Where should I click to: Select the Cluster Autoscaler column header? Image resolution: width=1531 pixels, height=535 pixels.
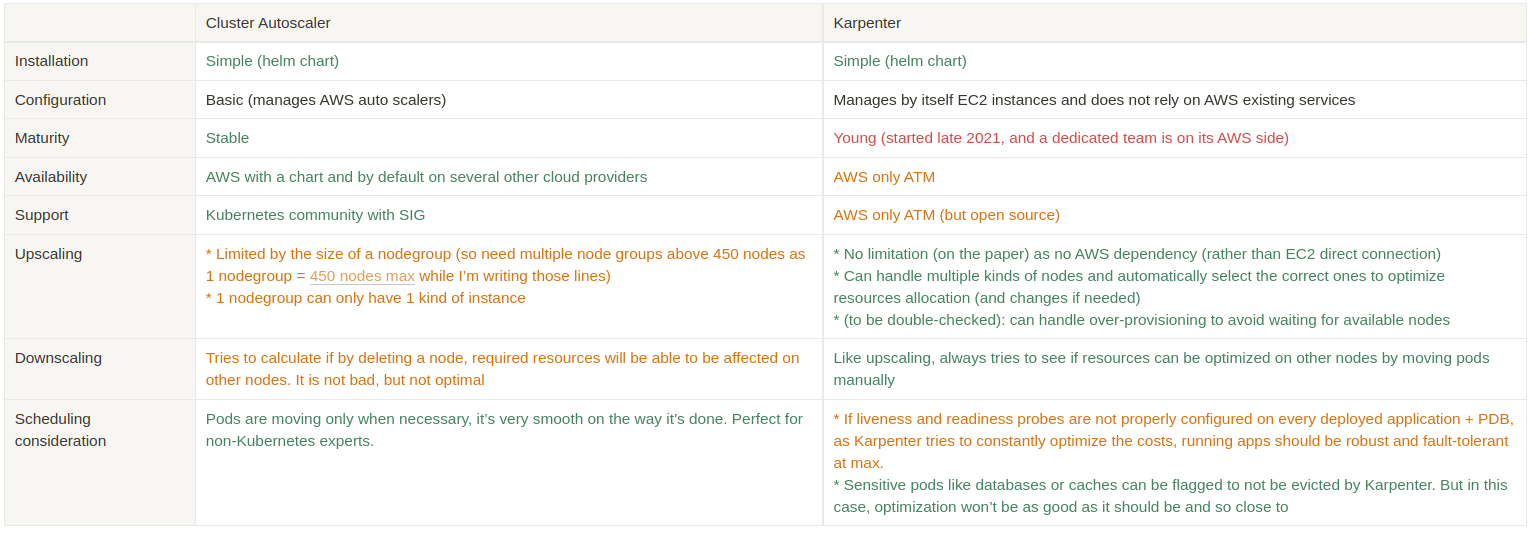pos(268,23)
